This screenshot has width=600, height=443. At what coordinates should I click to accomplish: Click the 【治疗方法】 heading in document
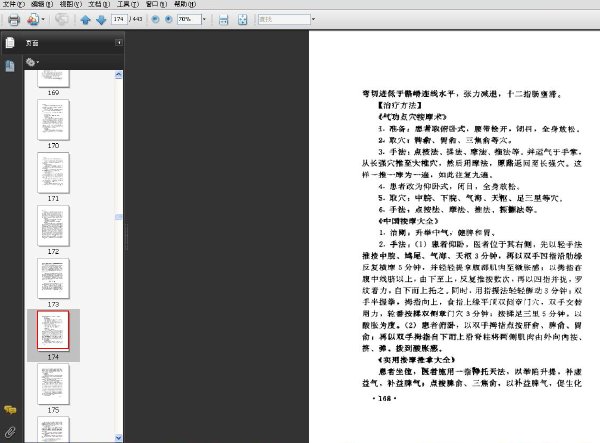(399, 105)
